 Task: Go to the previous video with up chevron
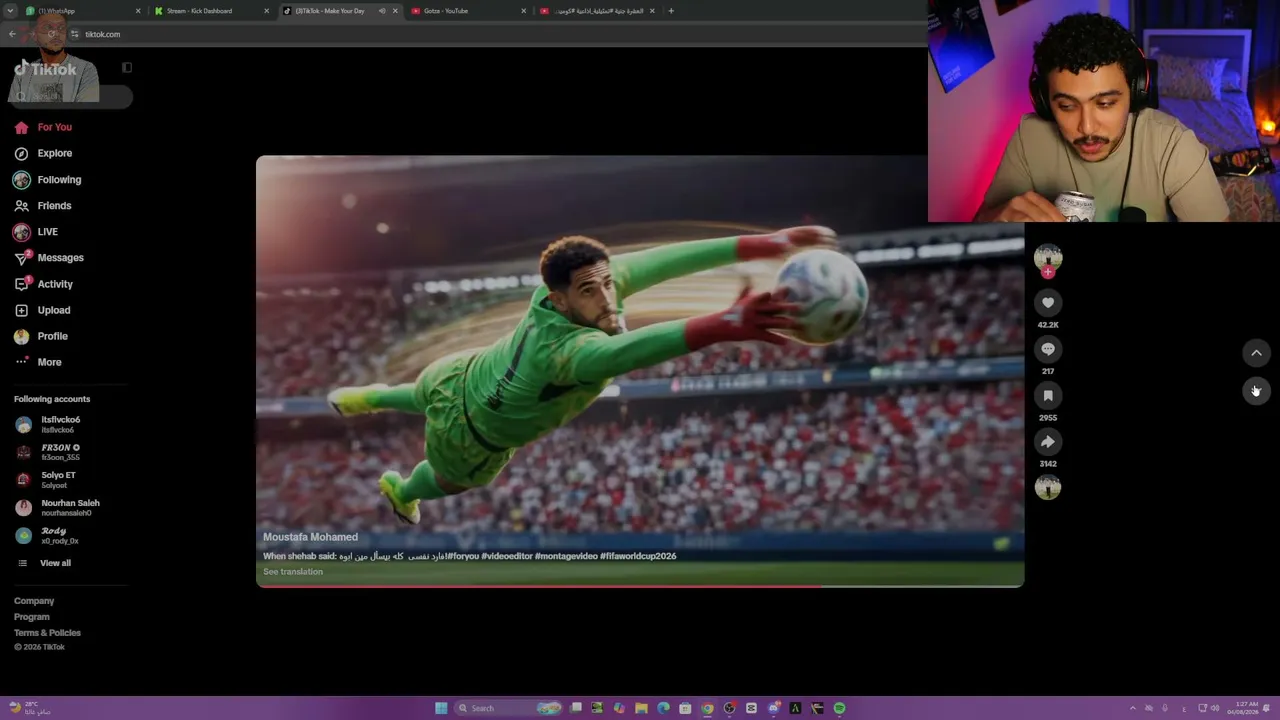click(1256, 352)
